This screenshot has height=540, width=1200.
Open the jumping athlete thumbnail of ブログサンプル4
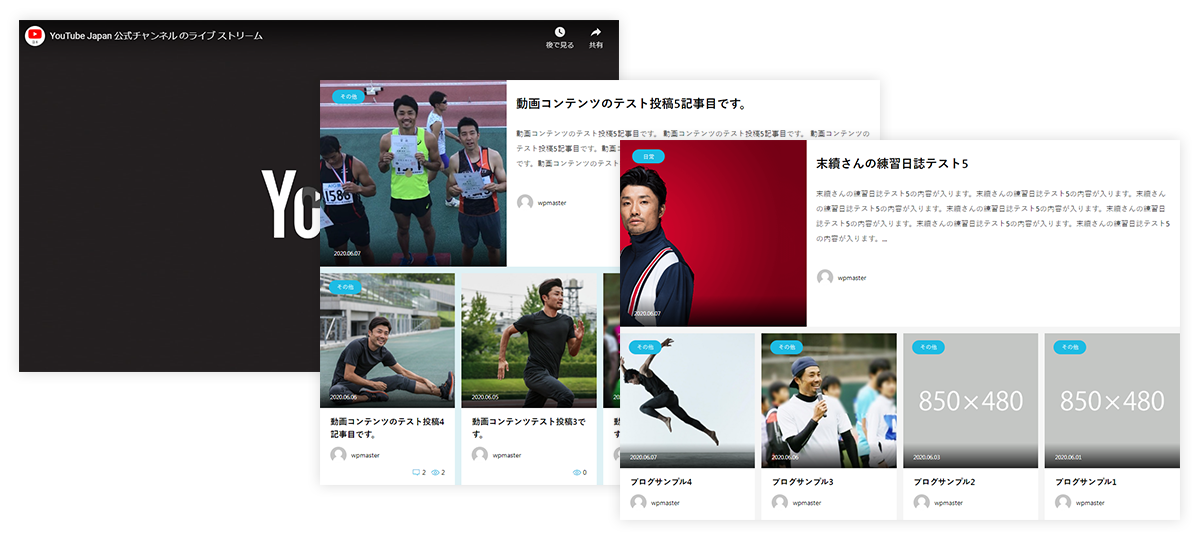[x=687, y=400]
